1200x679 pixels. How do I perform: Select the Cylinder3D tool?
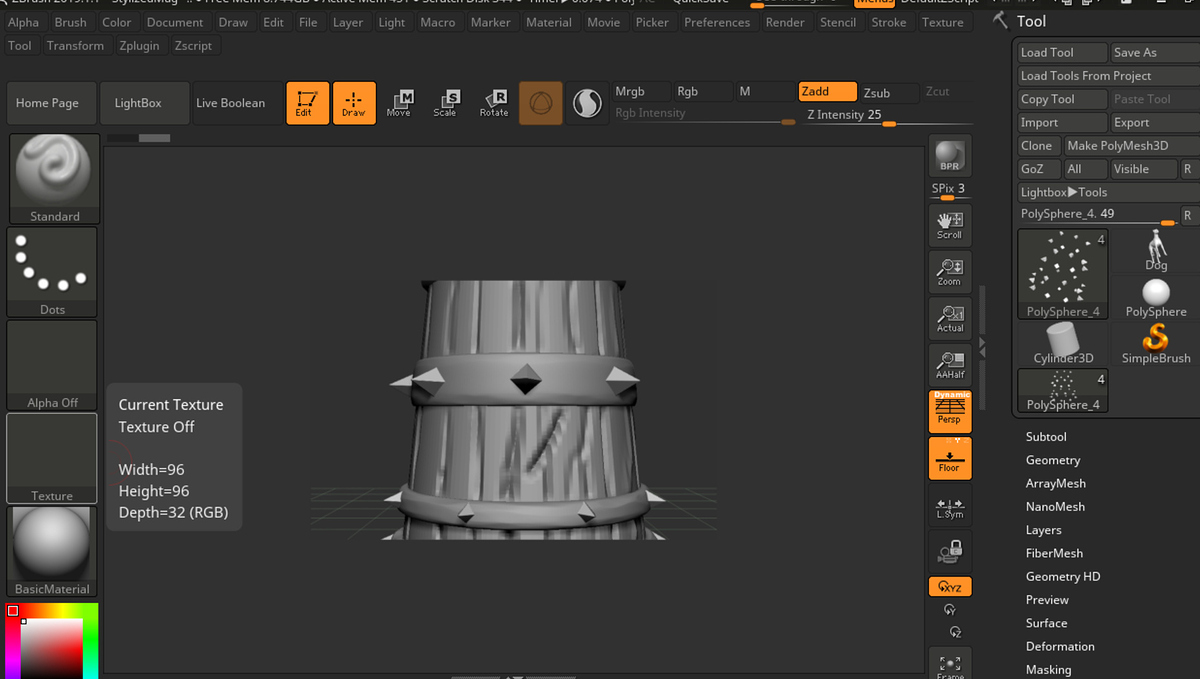coord(1063,343)
